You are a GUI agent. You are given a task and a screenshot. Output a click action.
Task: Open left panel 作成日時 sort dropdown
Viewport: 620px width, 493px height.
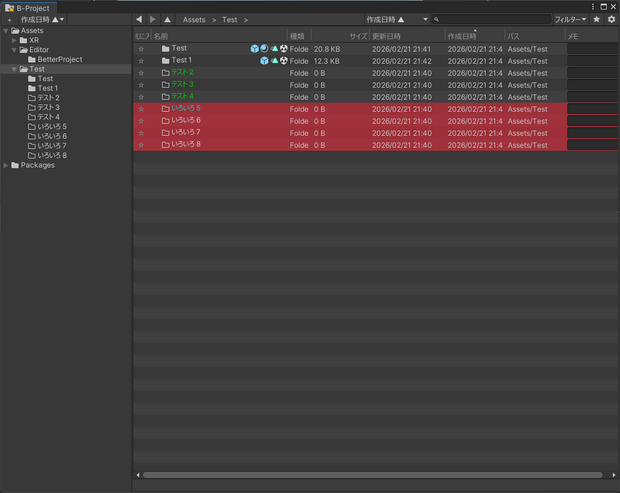(x=42, y=19)
